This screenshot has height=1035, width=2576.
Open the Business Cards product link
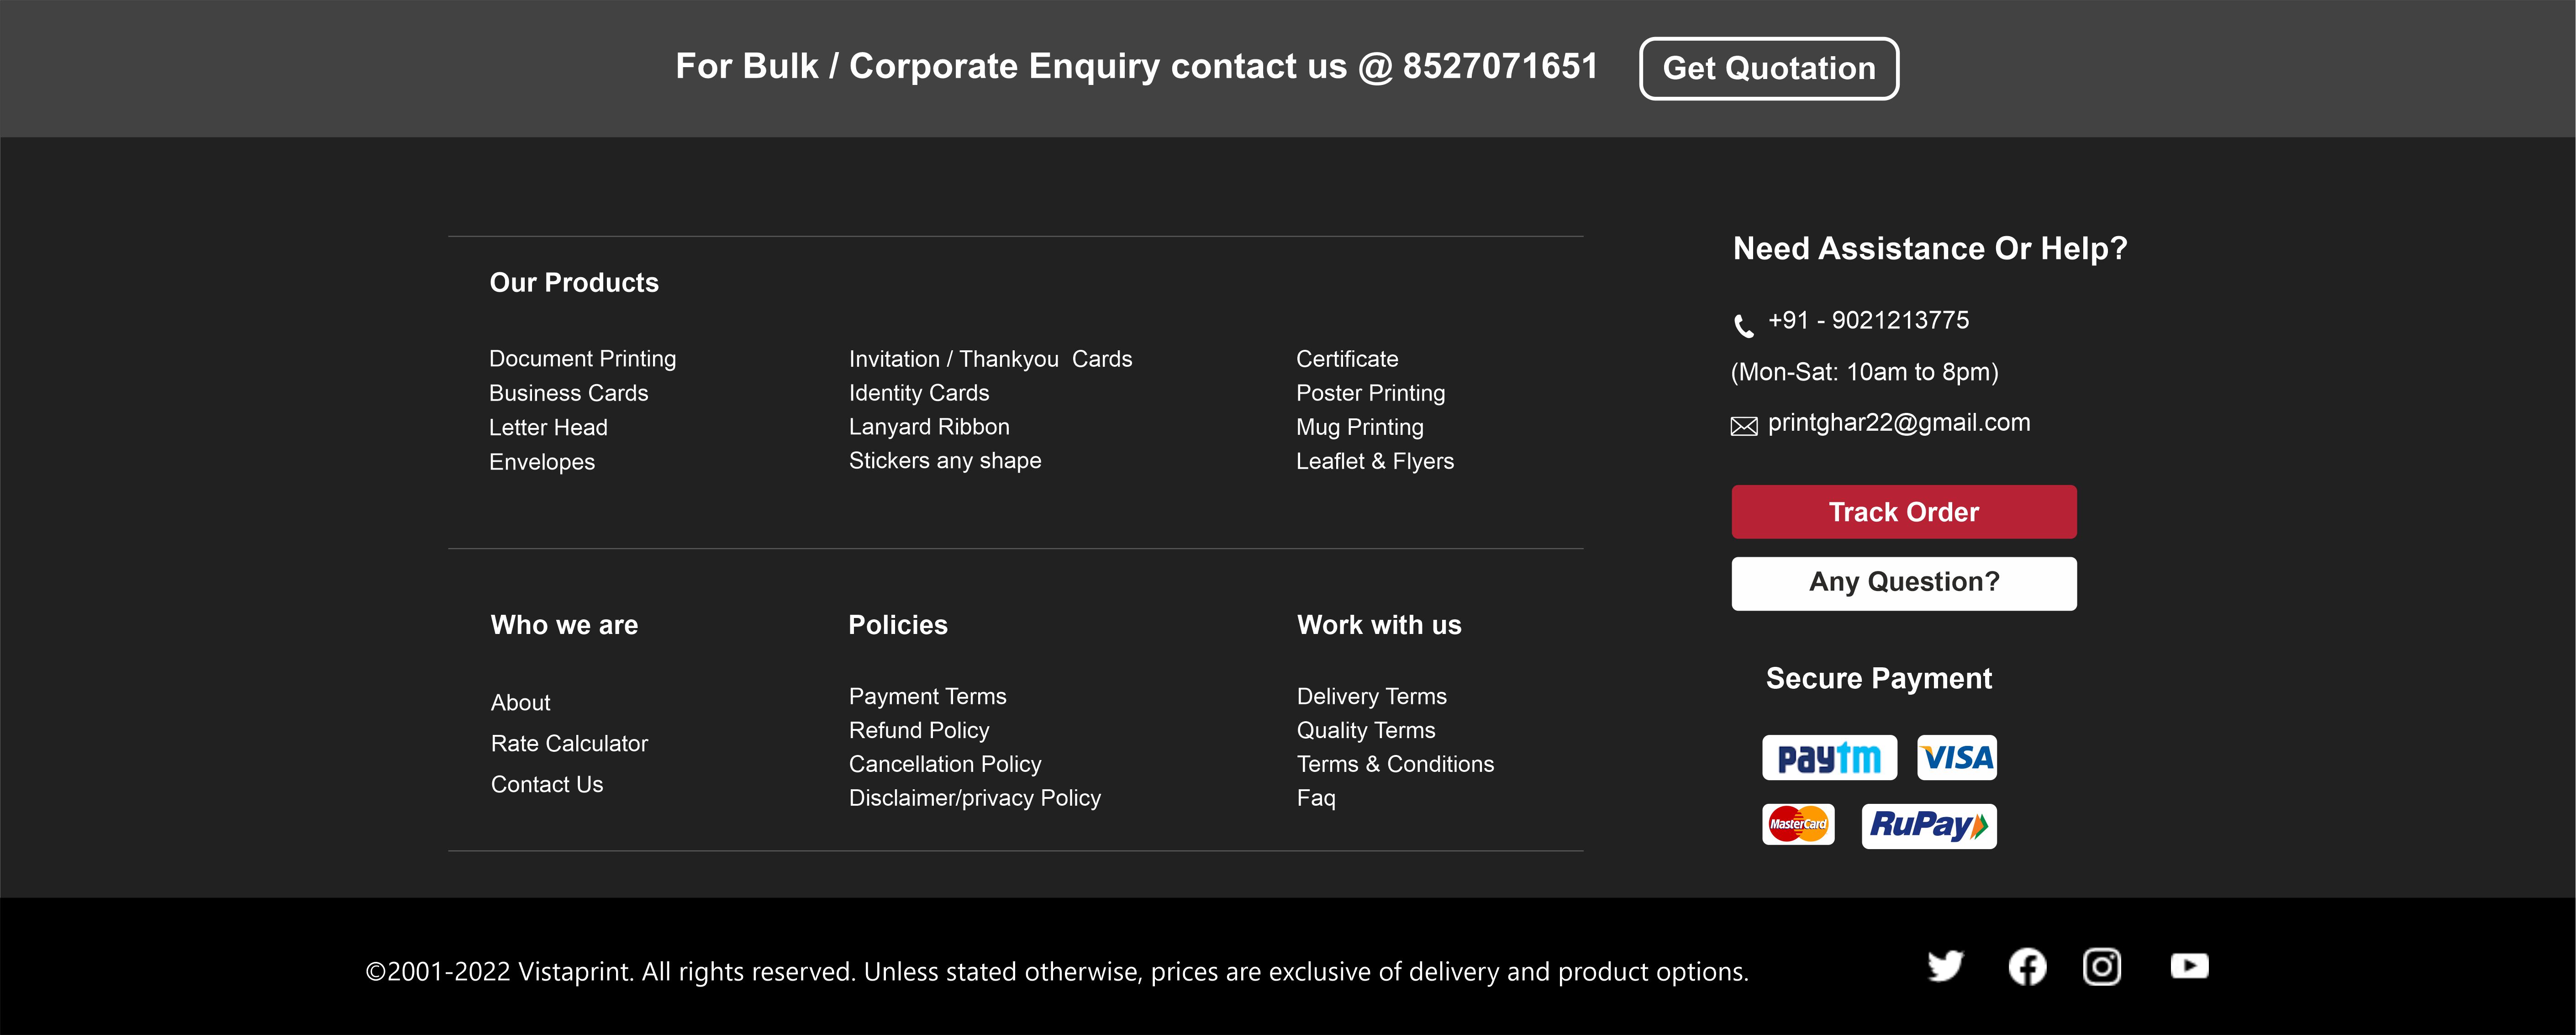pyautogui.click(x=568, y=393)
